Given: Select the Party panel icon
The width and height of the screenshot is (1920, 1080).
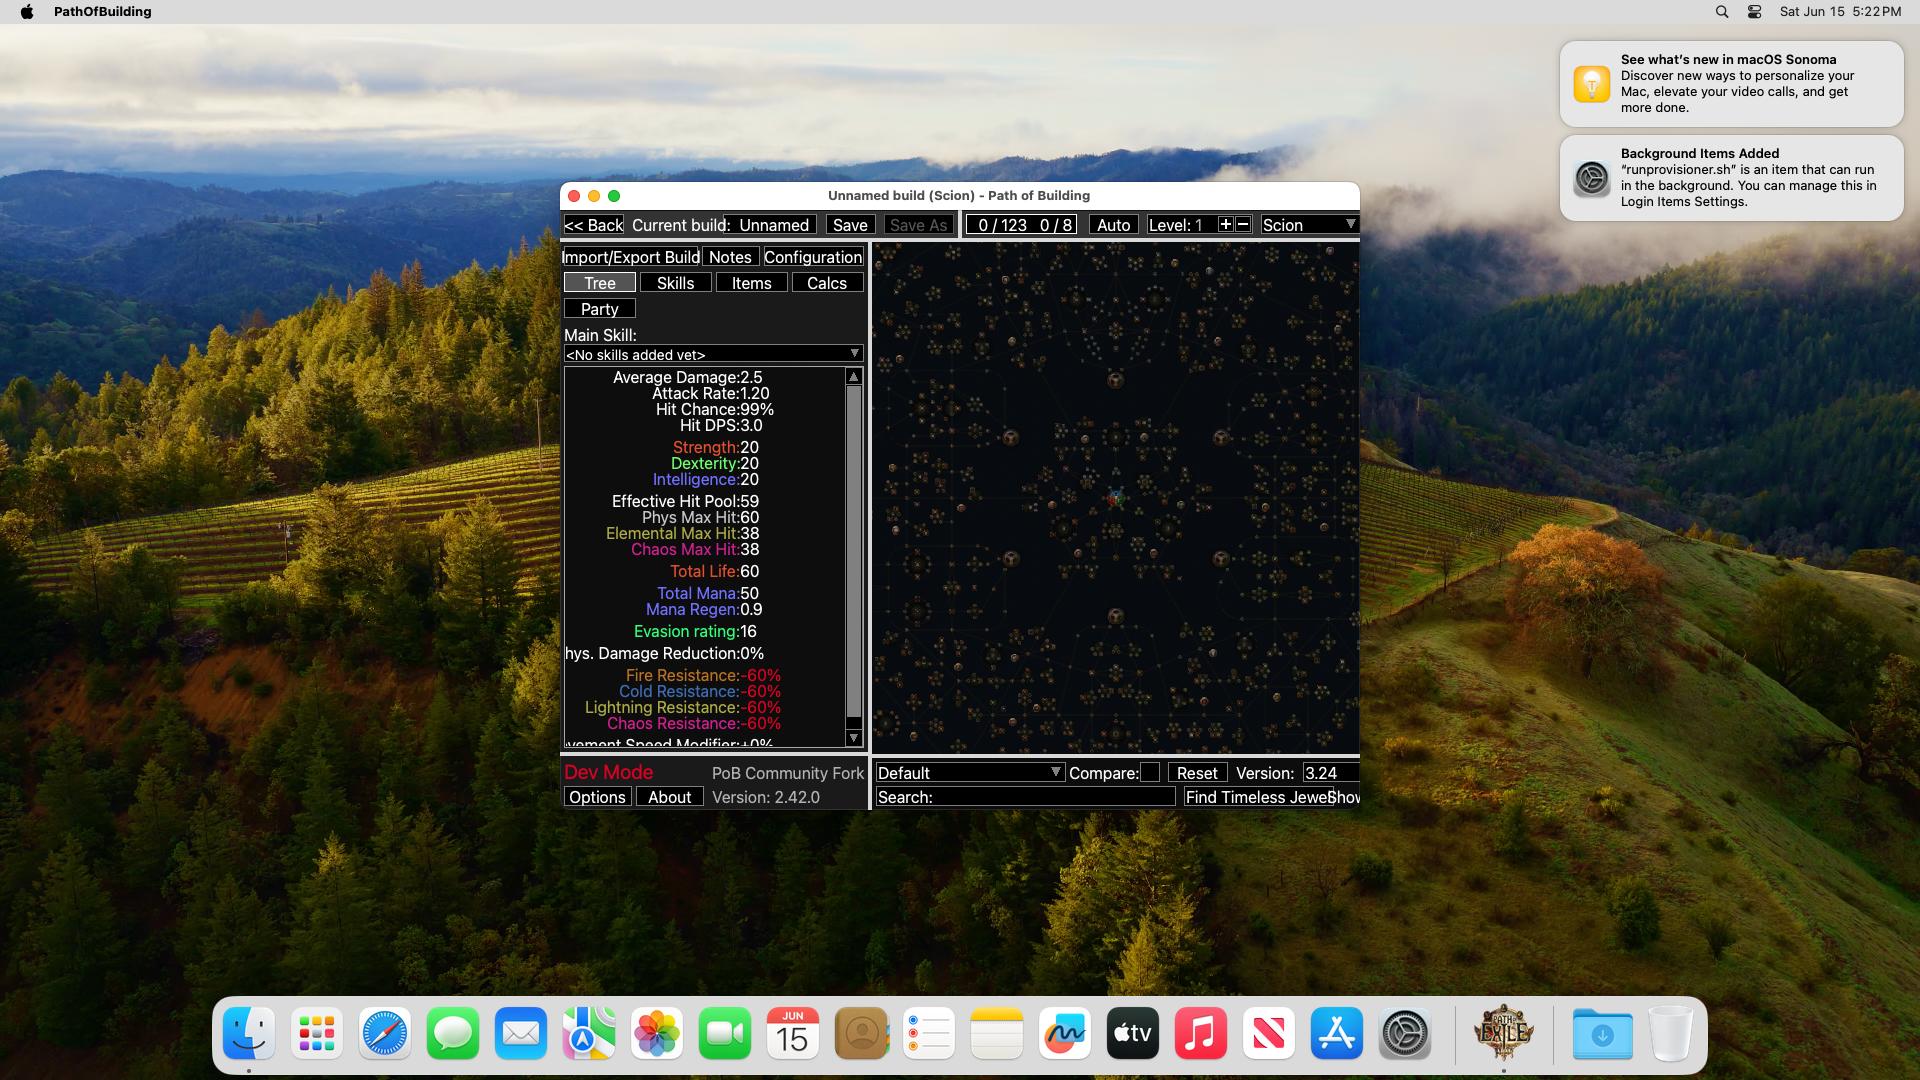Looking at the screenshot, I should pyautogui.click(x=599, y=307).
